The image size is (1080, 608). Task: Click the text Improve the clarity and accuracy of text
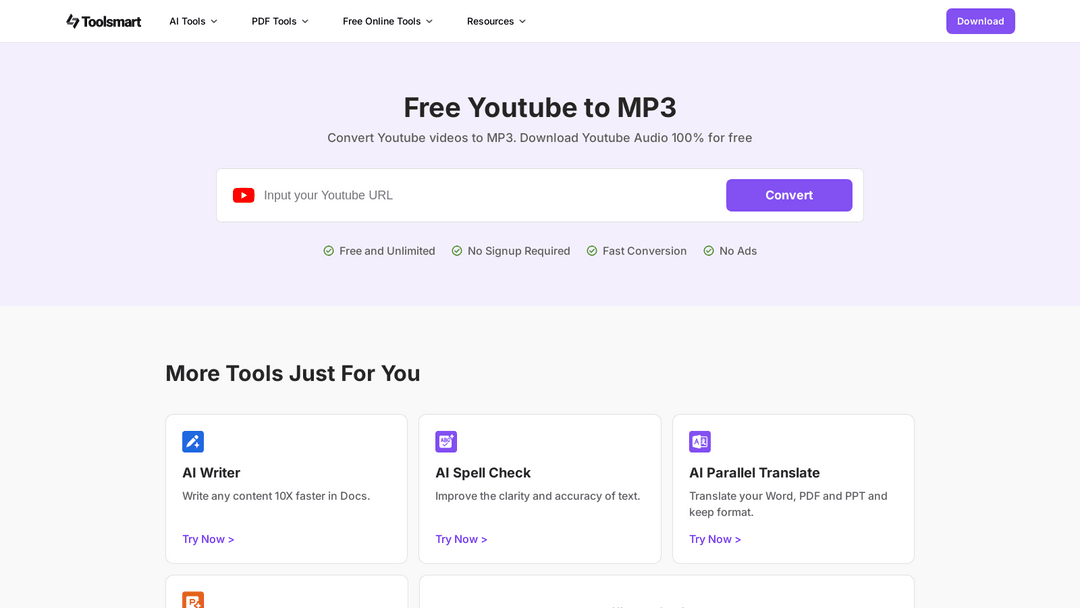click(538, 496)
